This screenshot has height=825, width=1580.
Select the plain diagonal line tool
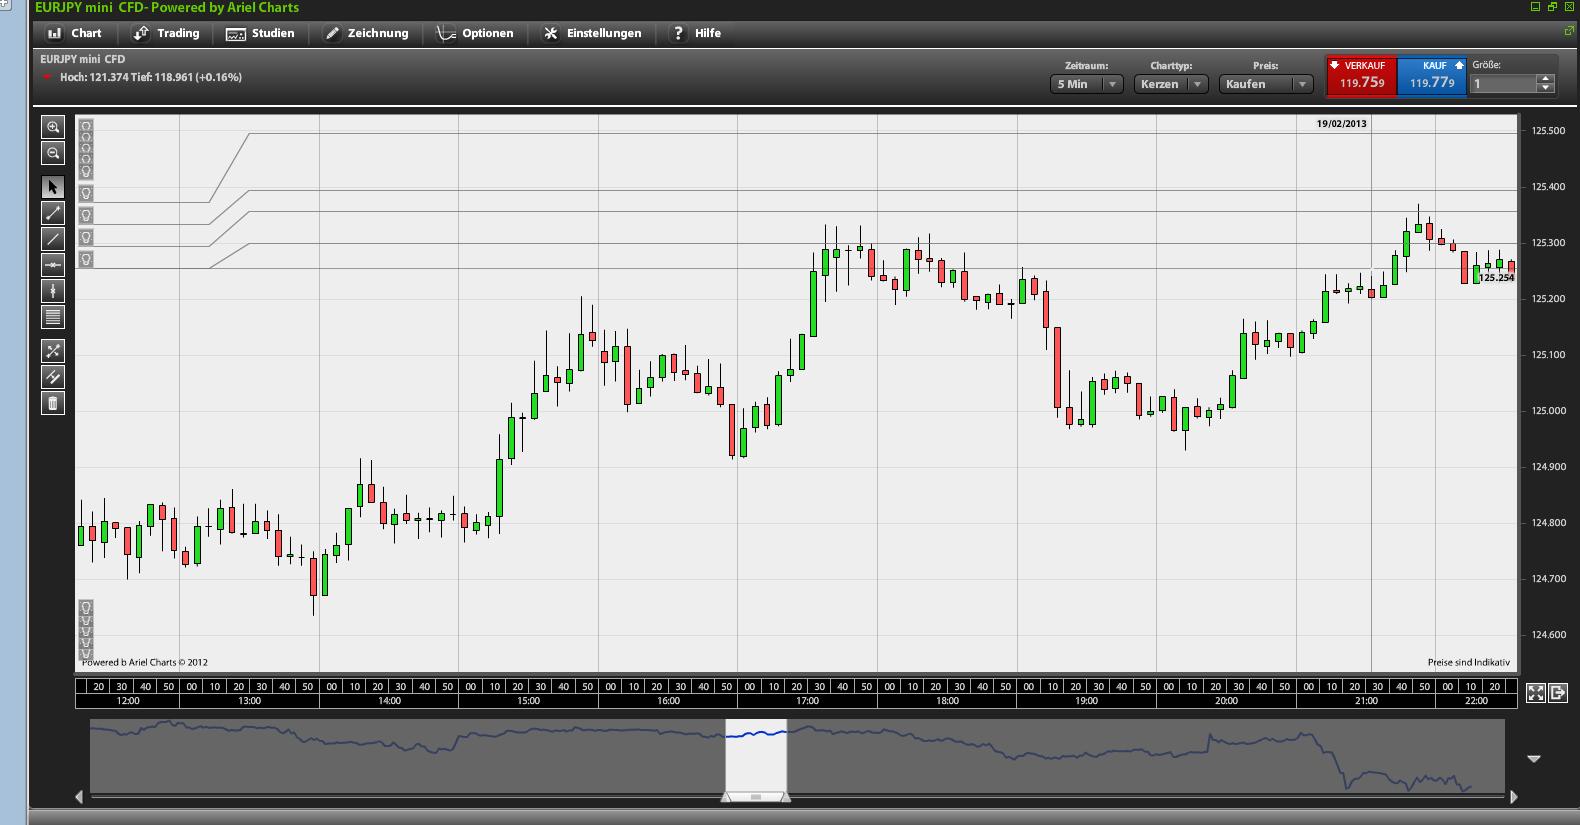53,239
